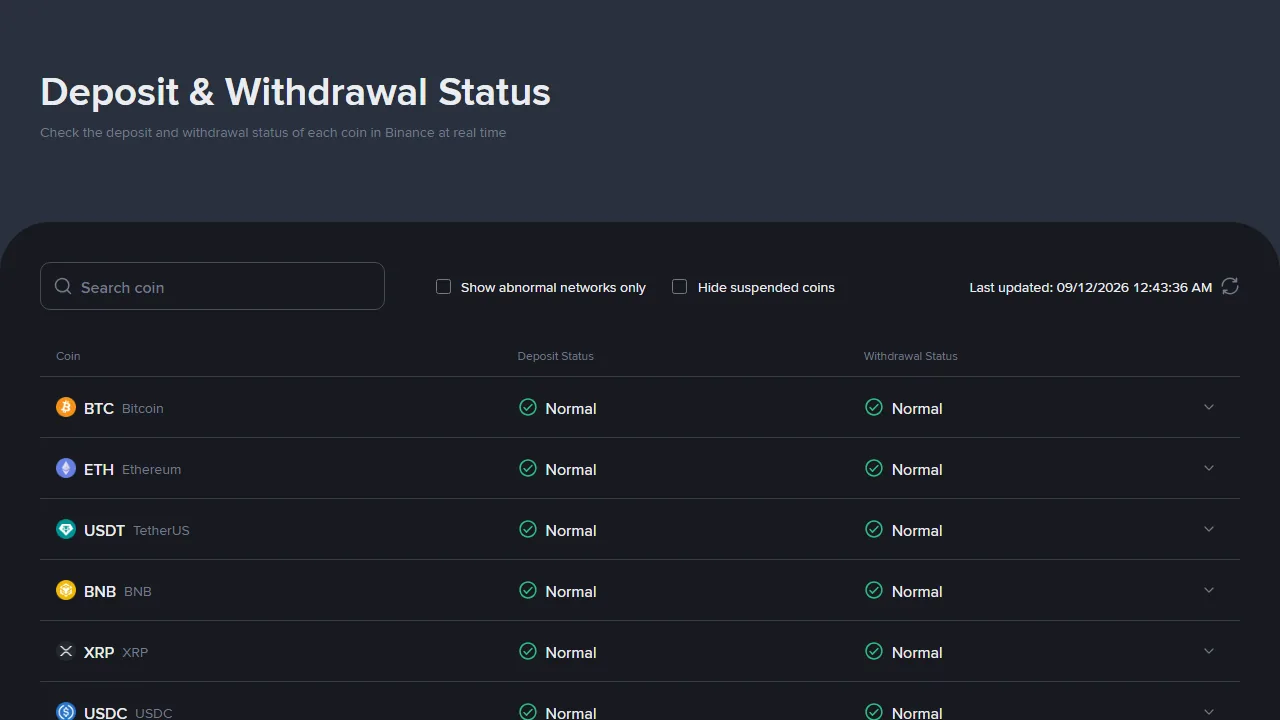Viewport: 1280px width, 720px height.
Task: Click ETH withdrawal Normal text
Action: (917, 469)
